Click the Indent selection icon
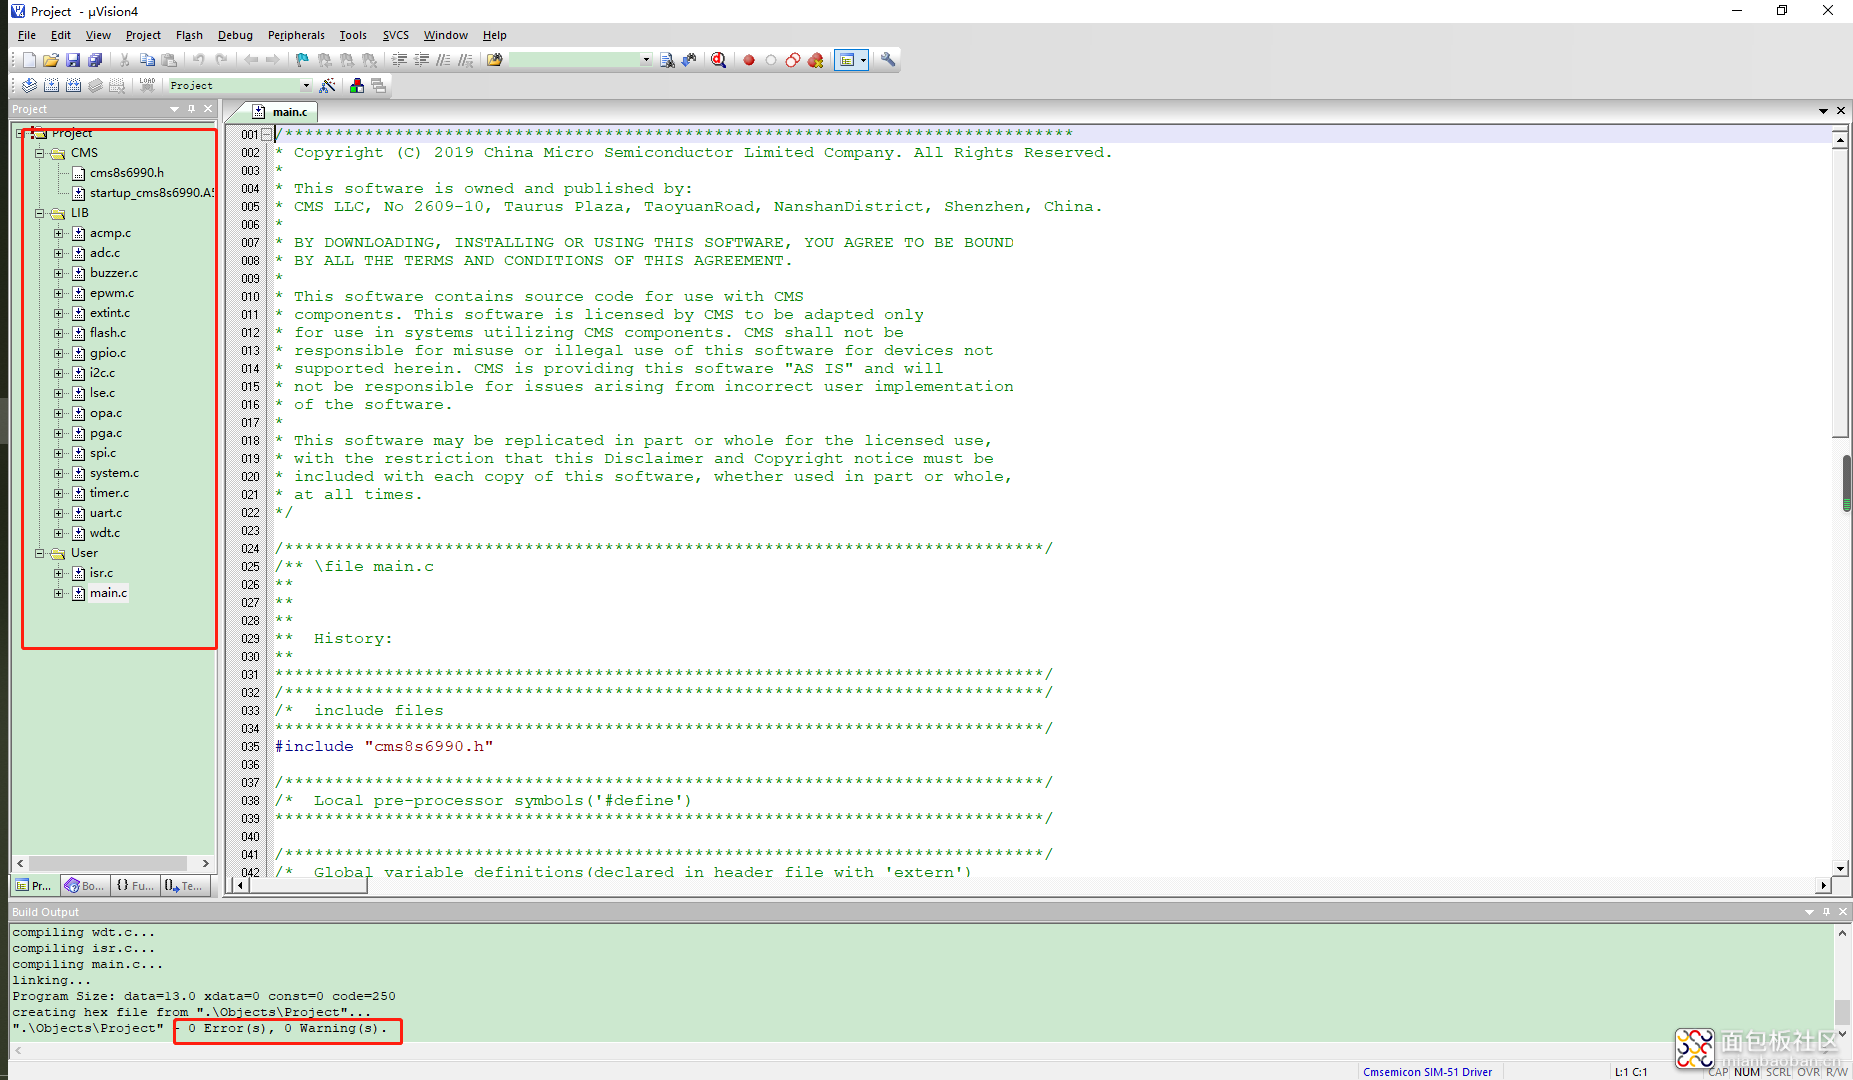Image resolution: width=1853 pixels, height=1080 pixels. [399, 60]
